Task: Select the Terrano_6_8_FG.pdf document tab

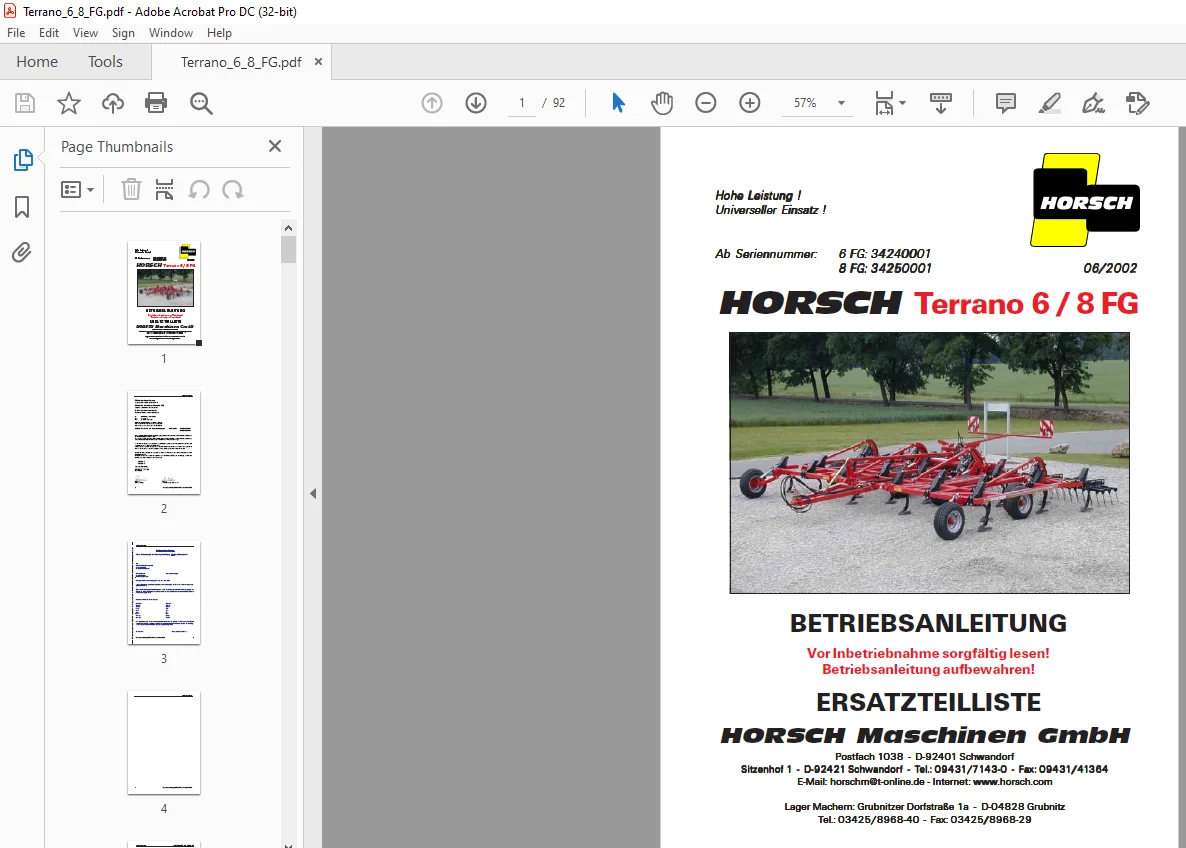Action: click(x=241, y=62)
